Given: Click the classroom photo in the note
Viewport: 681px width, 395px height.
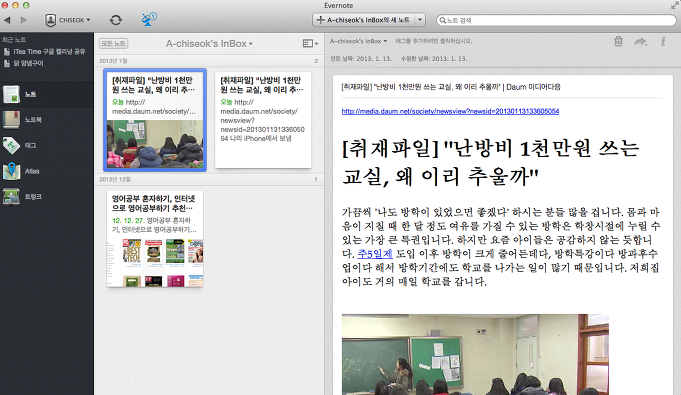Looking at the screenshot, I should click(x=475, y=355).
